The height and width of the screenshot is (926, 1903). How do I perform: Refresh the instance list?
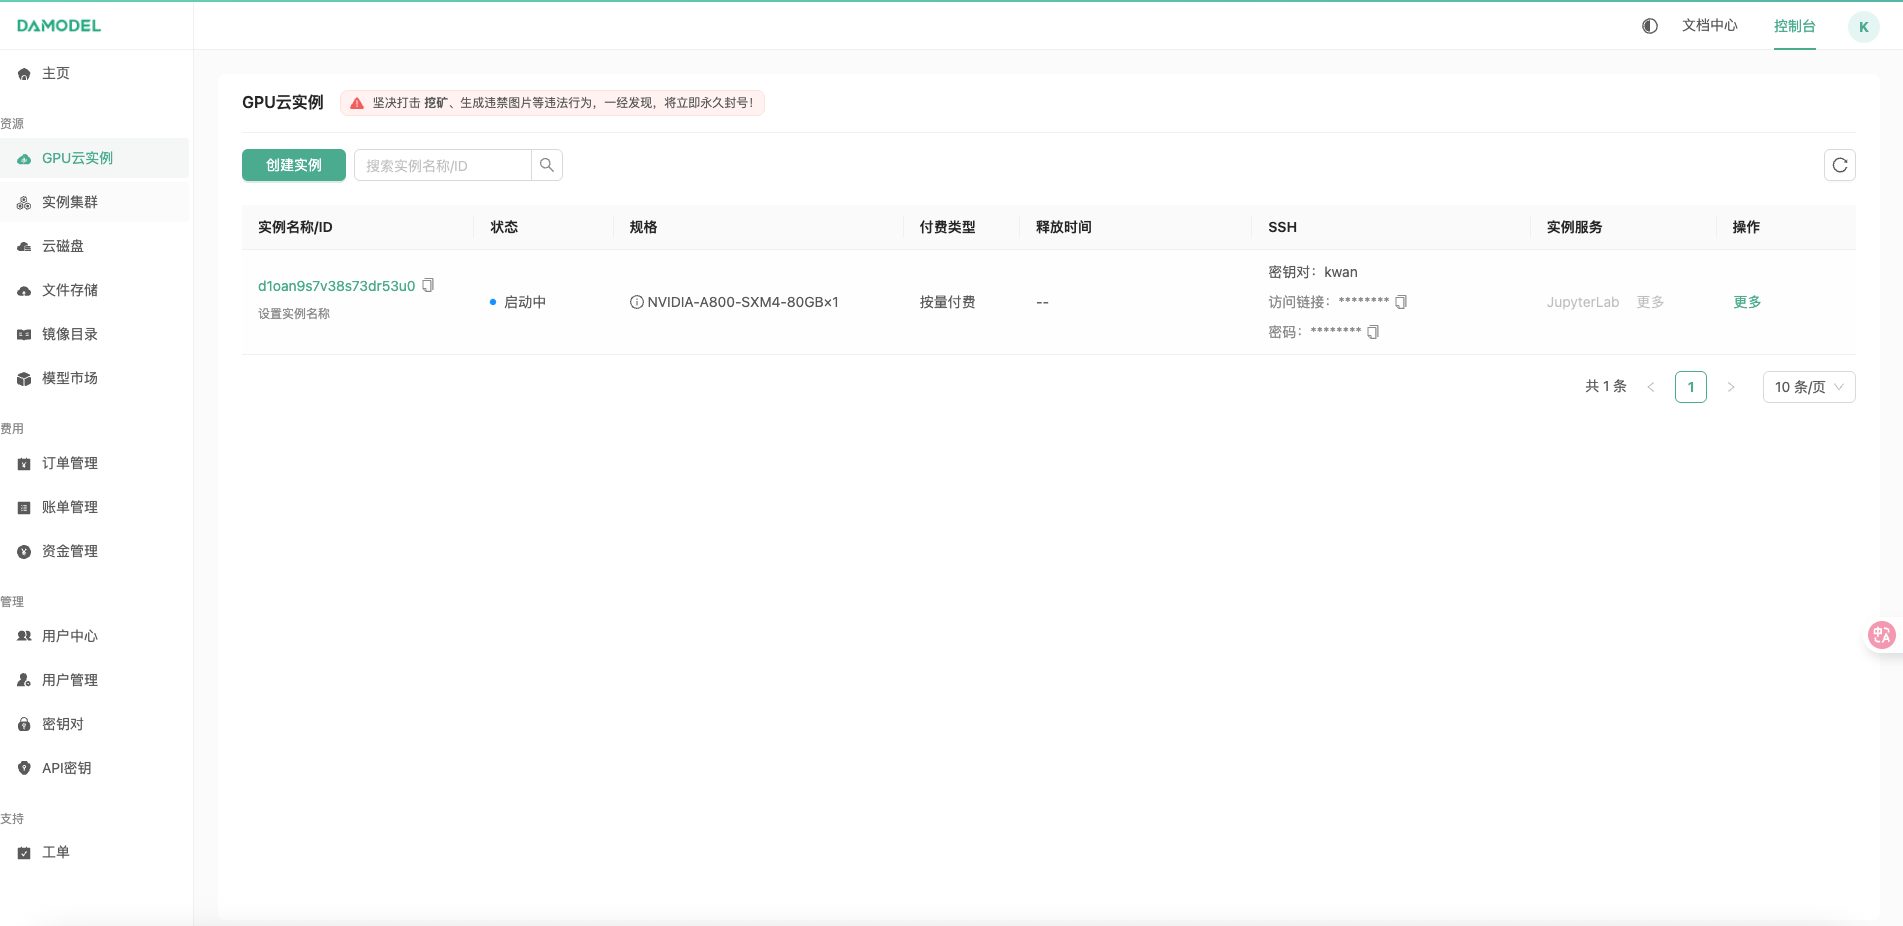(1840, 165)
